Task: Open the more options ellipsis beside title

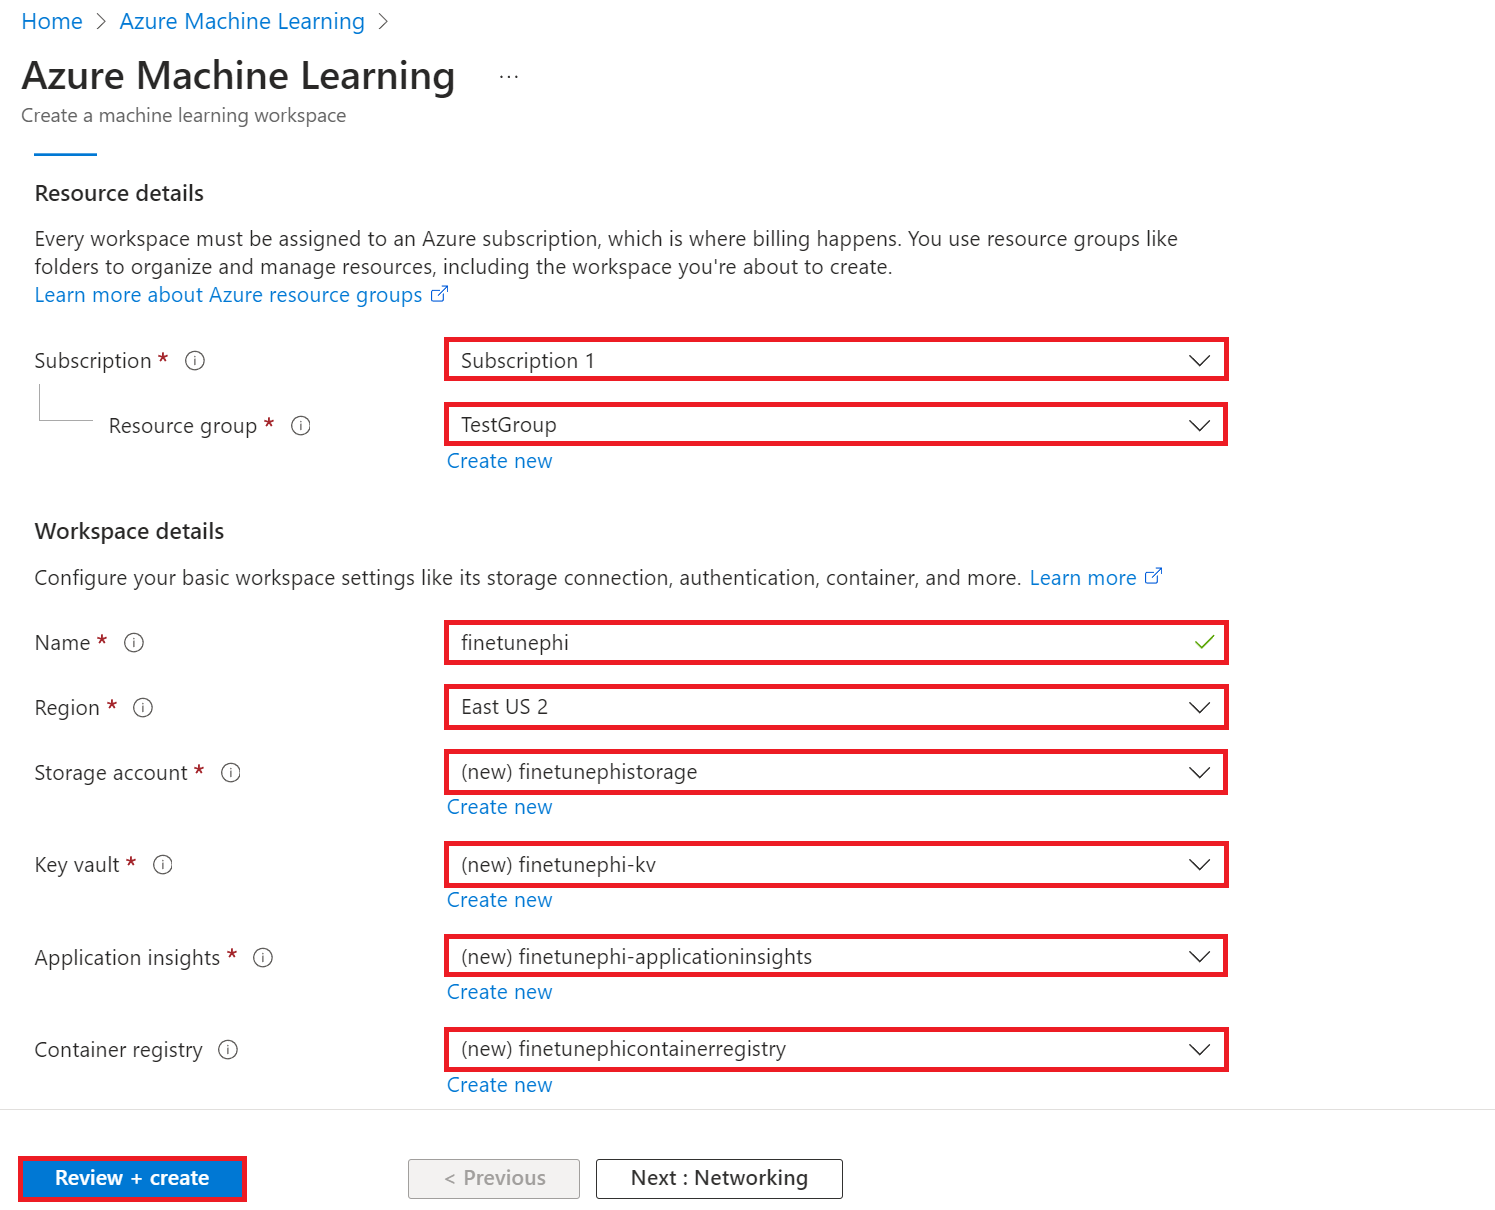Action: (x=509, y=77)
